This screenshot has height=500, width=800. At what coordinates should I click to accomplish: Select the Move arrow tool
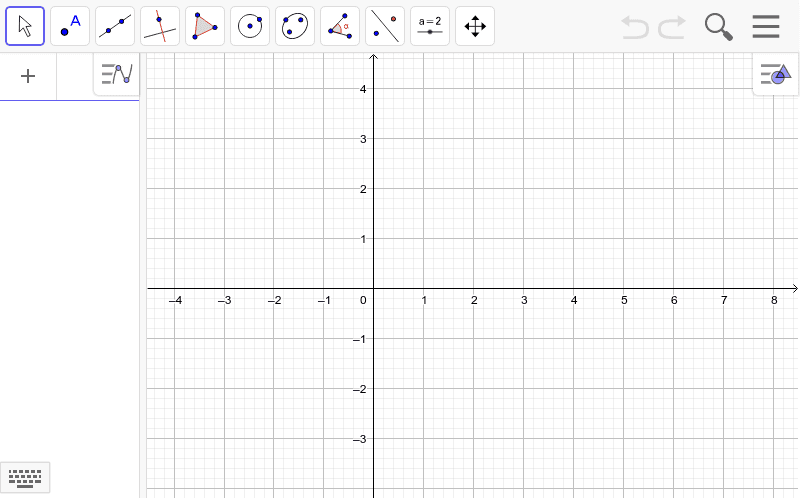coord(25,26)
